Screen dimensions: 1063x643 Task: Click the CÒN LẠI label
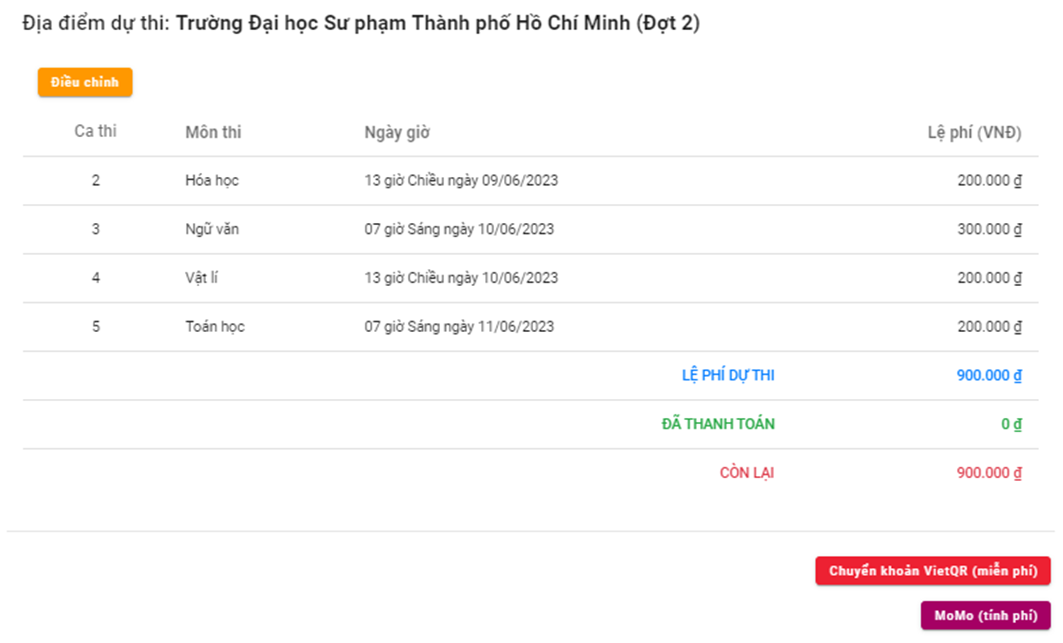747,473
